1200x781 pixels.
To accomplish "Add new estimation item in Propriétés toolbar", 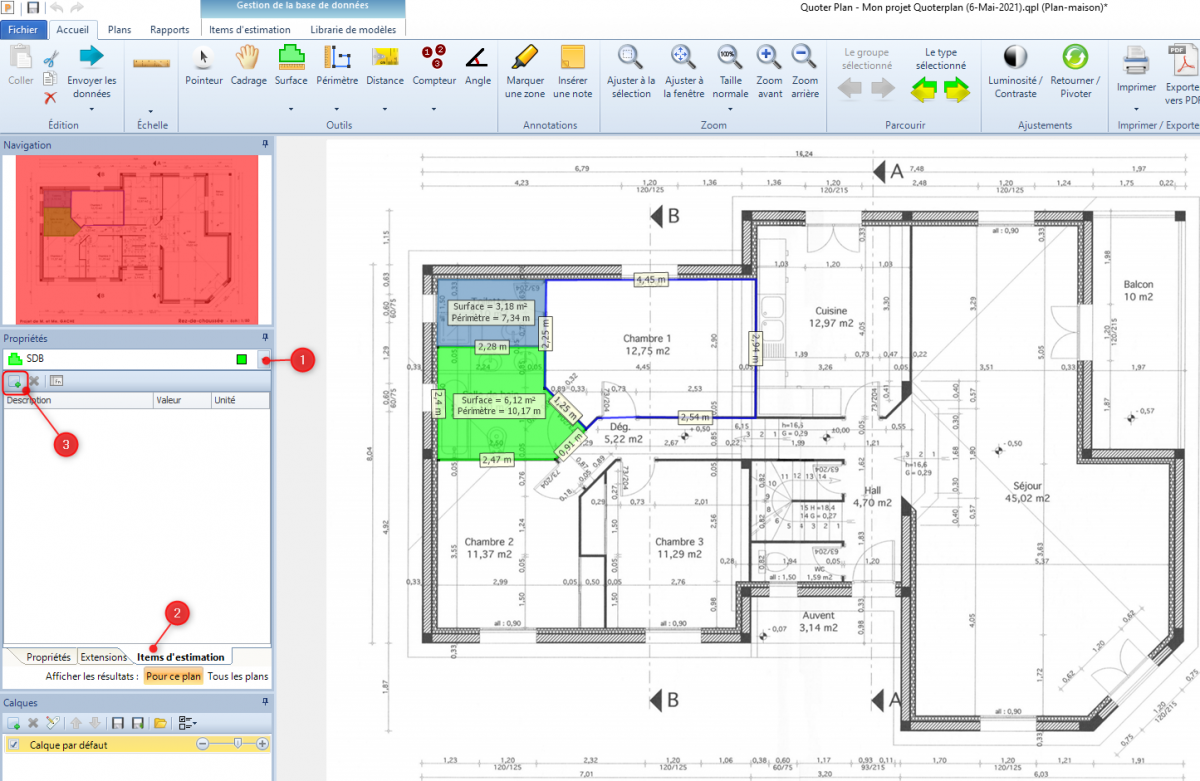I will point(15,381).
